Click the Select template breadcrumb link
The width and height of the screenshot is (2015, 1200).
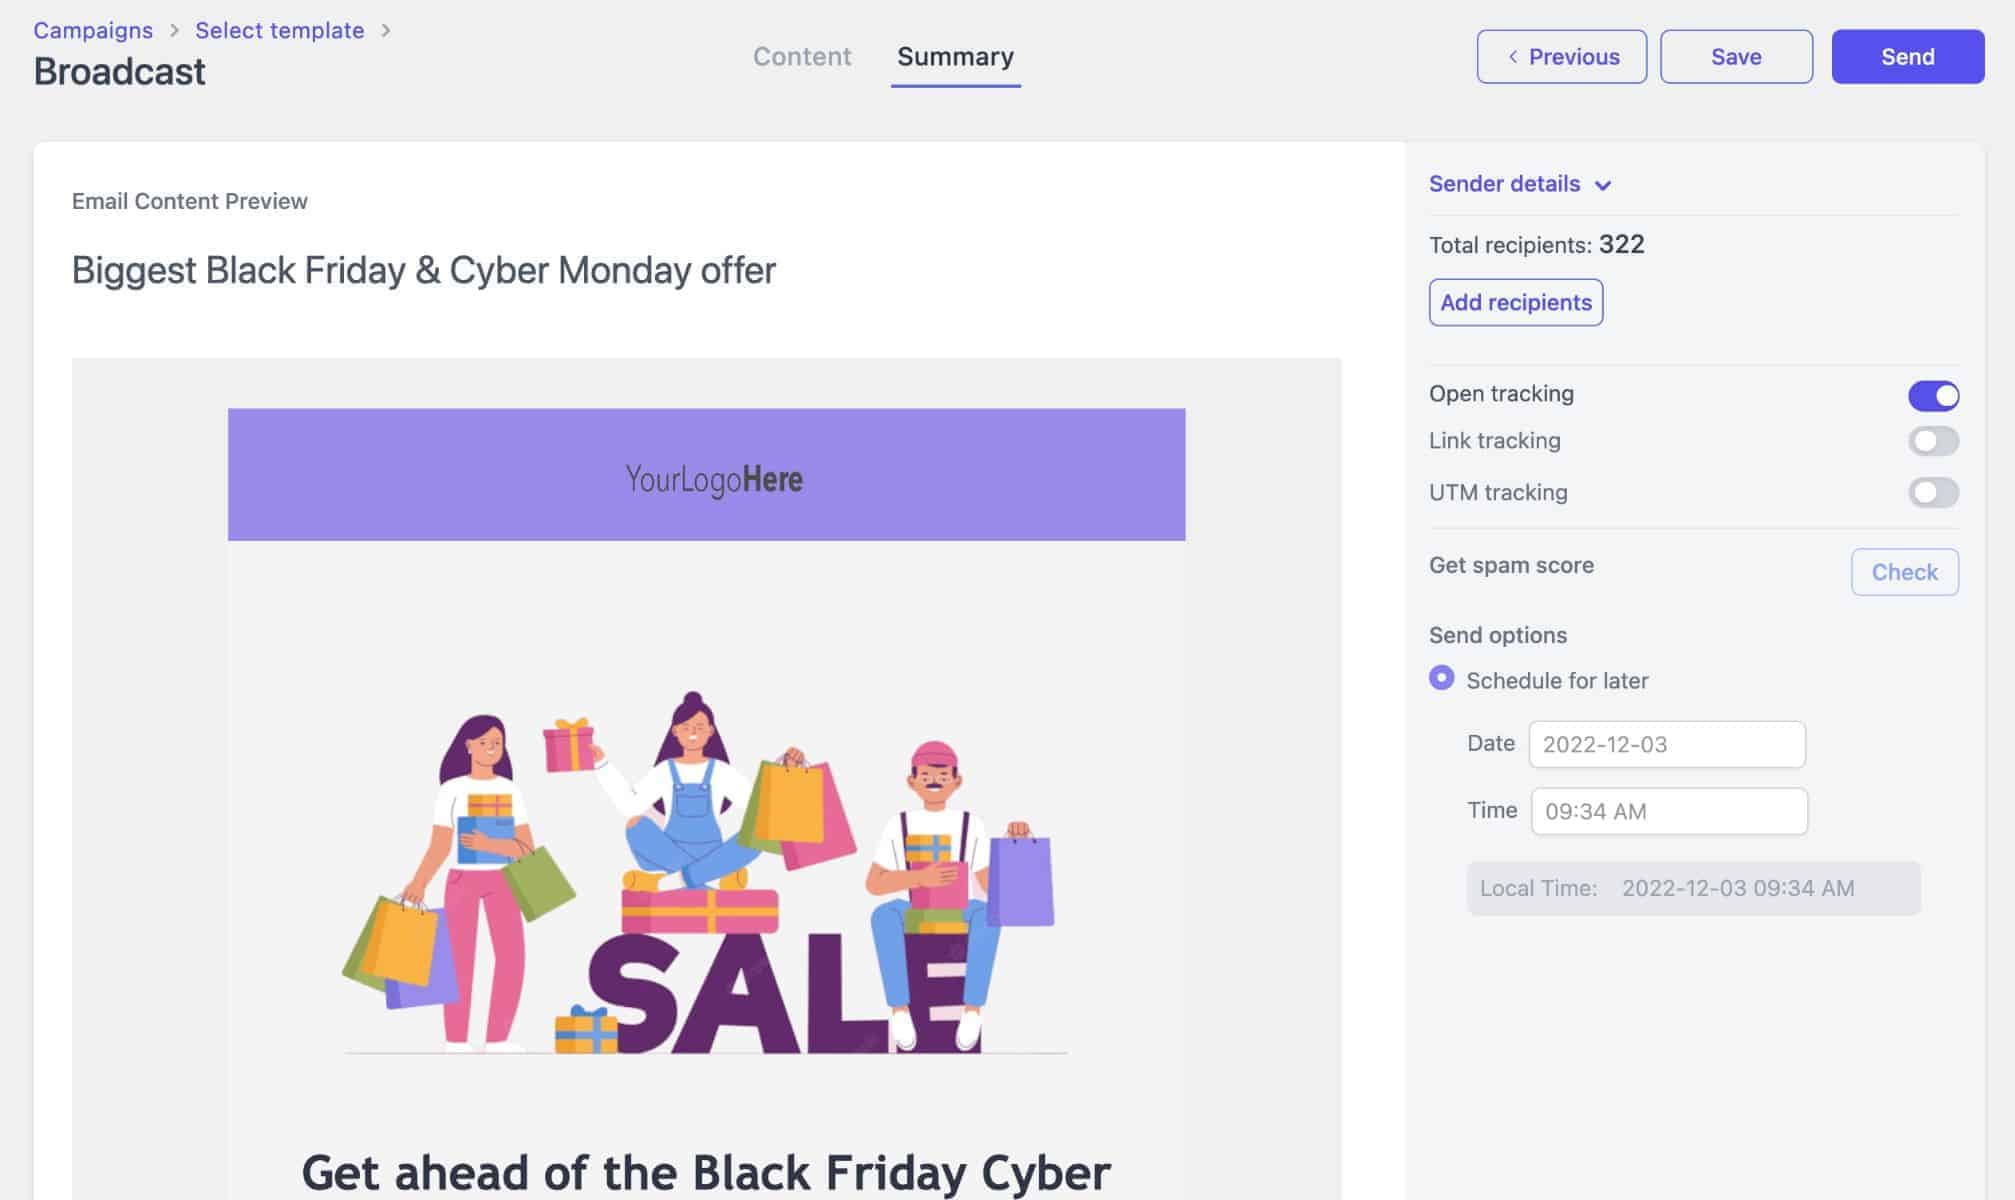click(x=280, y=27)
